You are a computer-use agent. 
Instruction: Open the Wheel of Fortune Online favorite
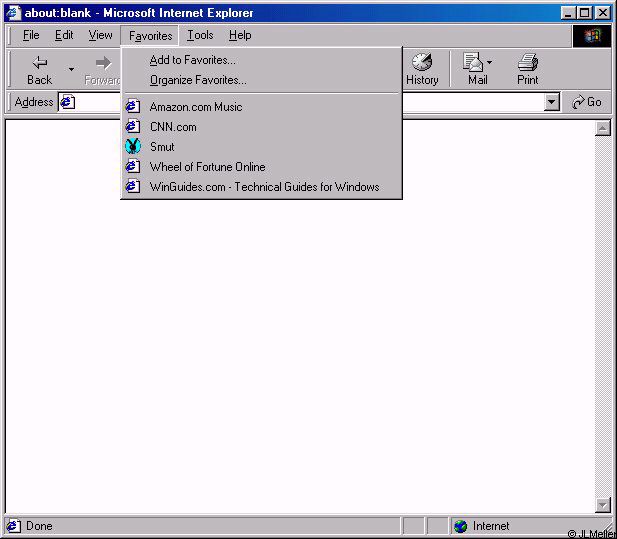pos(261,167)
